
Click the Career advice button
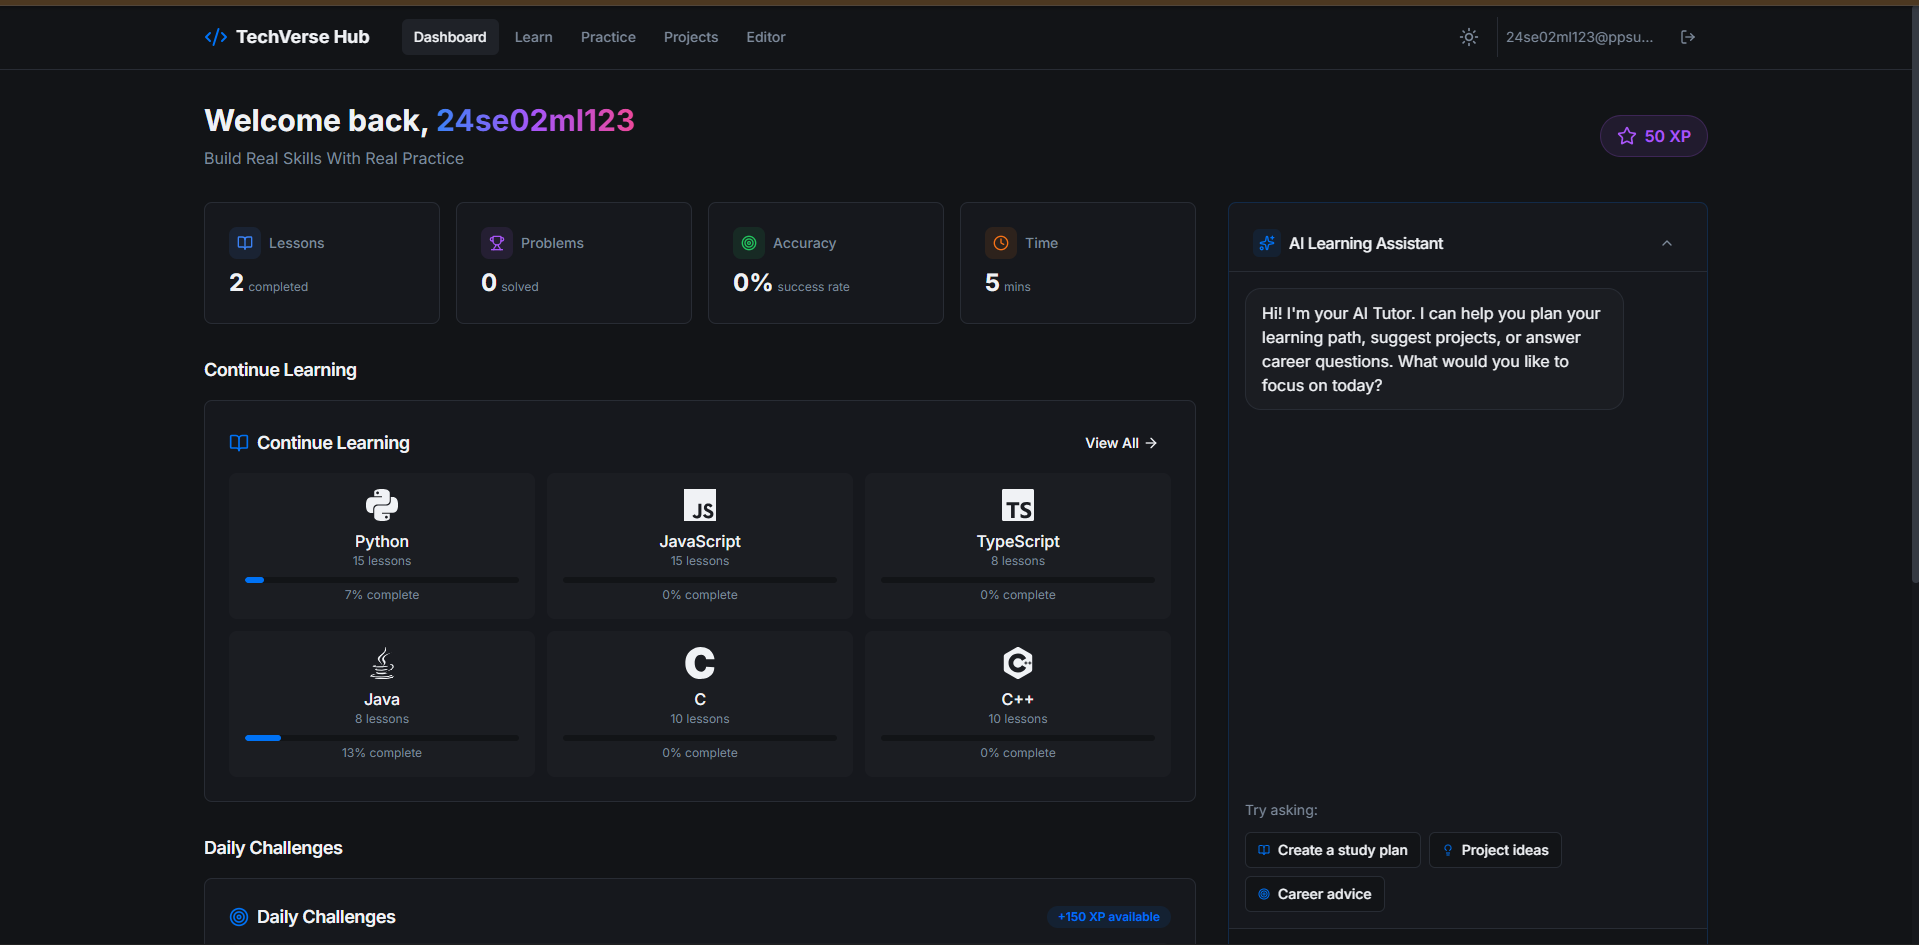click(1314, 893)
